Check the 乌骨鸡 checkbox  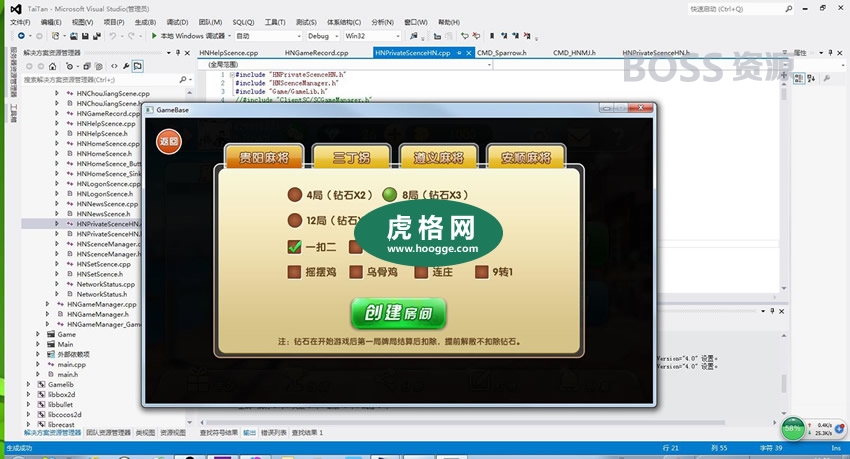coord(356,271)
